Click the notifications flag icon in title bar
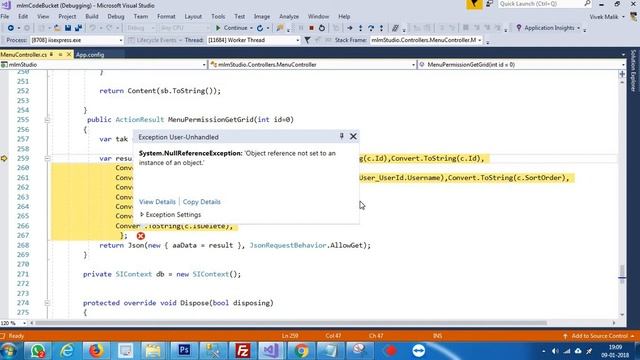 (474, 4)
